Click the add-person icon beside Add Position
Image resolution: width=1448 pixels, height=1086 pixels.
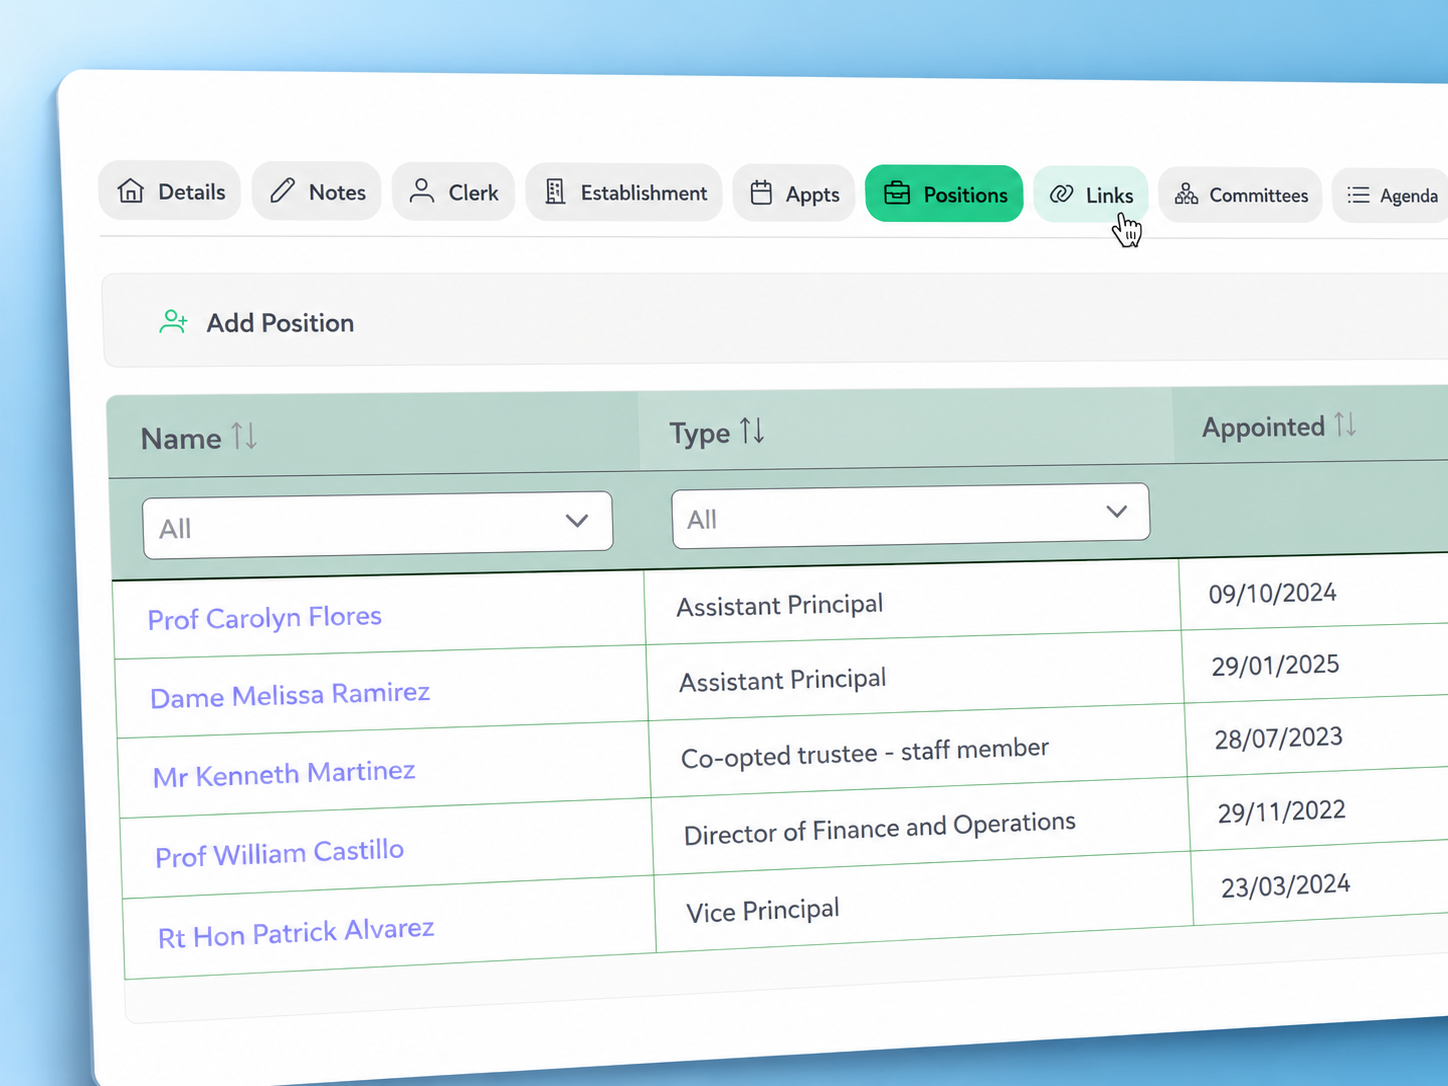point(173,321)
